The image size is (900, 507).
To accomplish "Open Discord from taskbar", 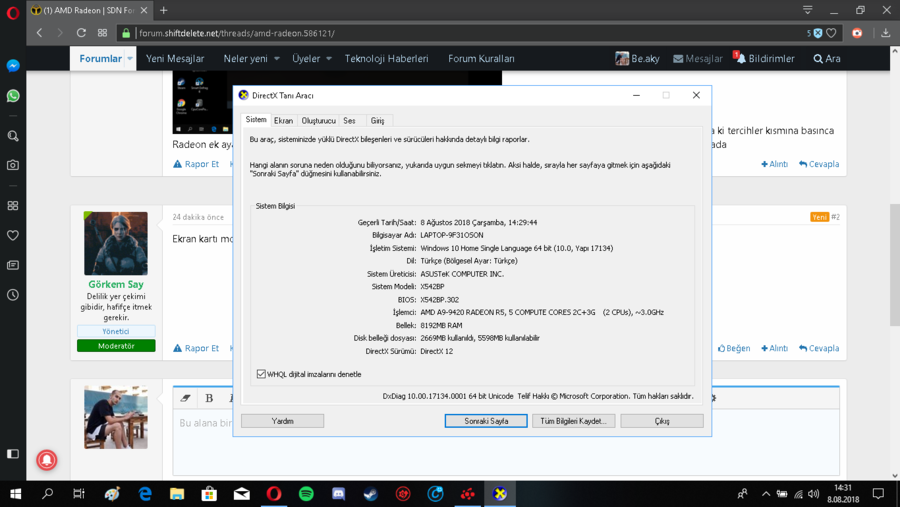I will 339,493.
